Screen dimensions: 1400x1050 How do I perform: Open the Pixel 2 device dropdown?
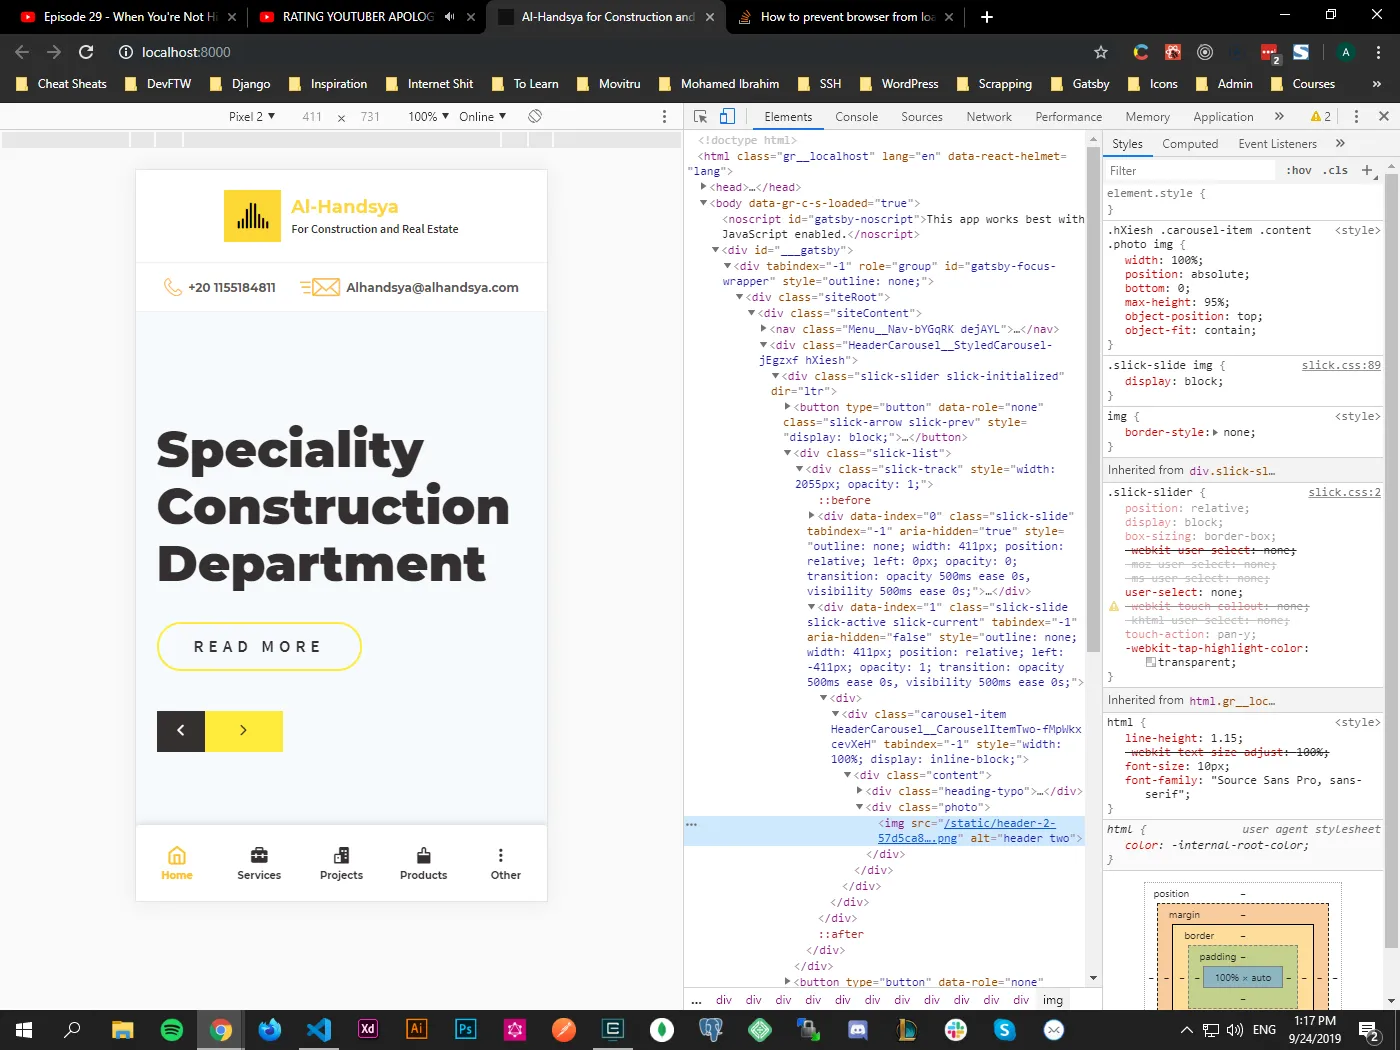click(251, 117)
